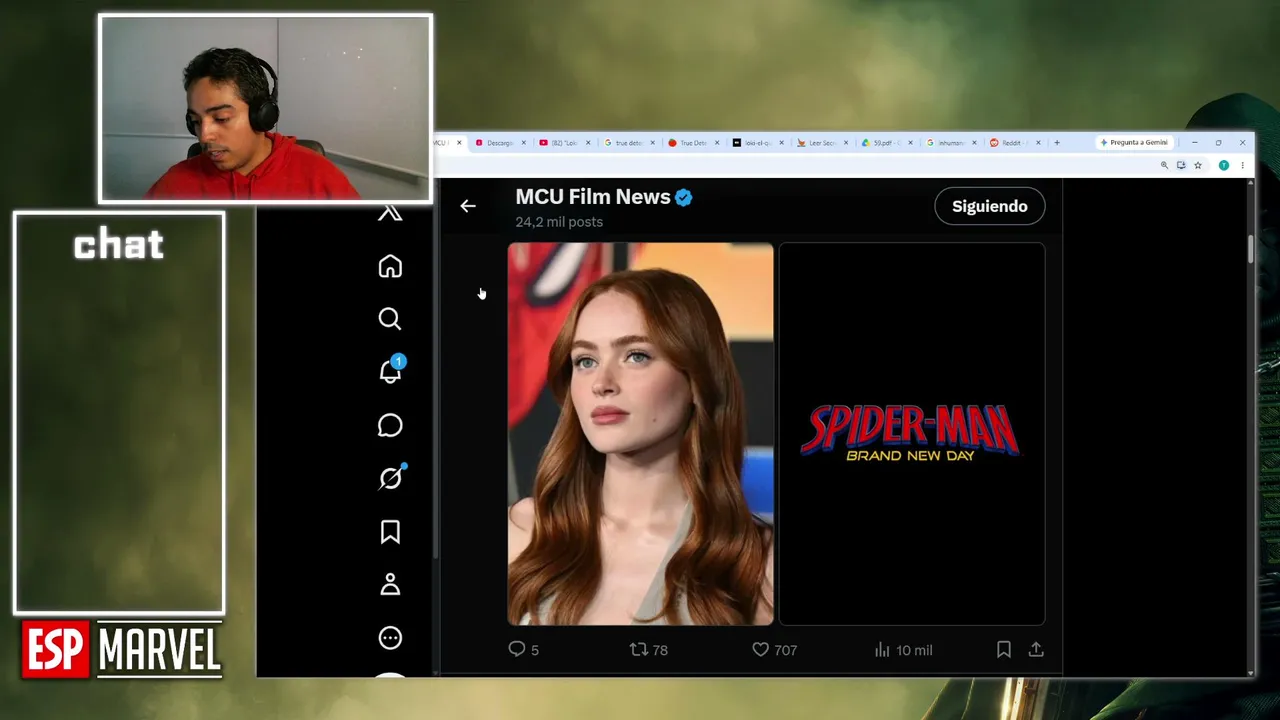Viewport: 1280px width, 720px height.
Task: Open Profile in the X sidebar
Action: [x=390, y=585]
